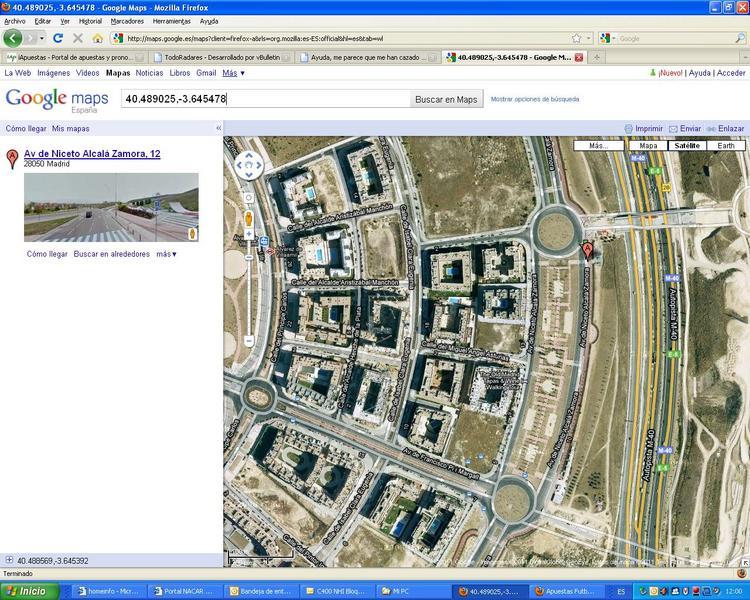Switch map view to Mapa

(x=648, y=145)
